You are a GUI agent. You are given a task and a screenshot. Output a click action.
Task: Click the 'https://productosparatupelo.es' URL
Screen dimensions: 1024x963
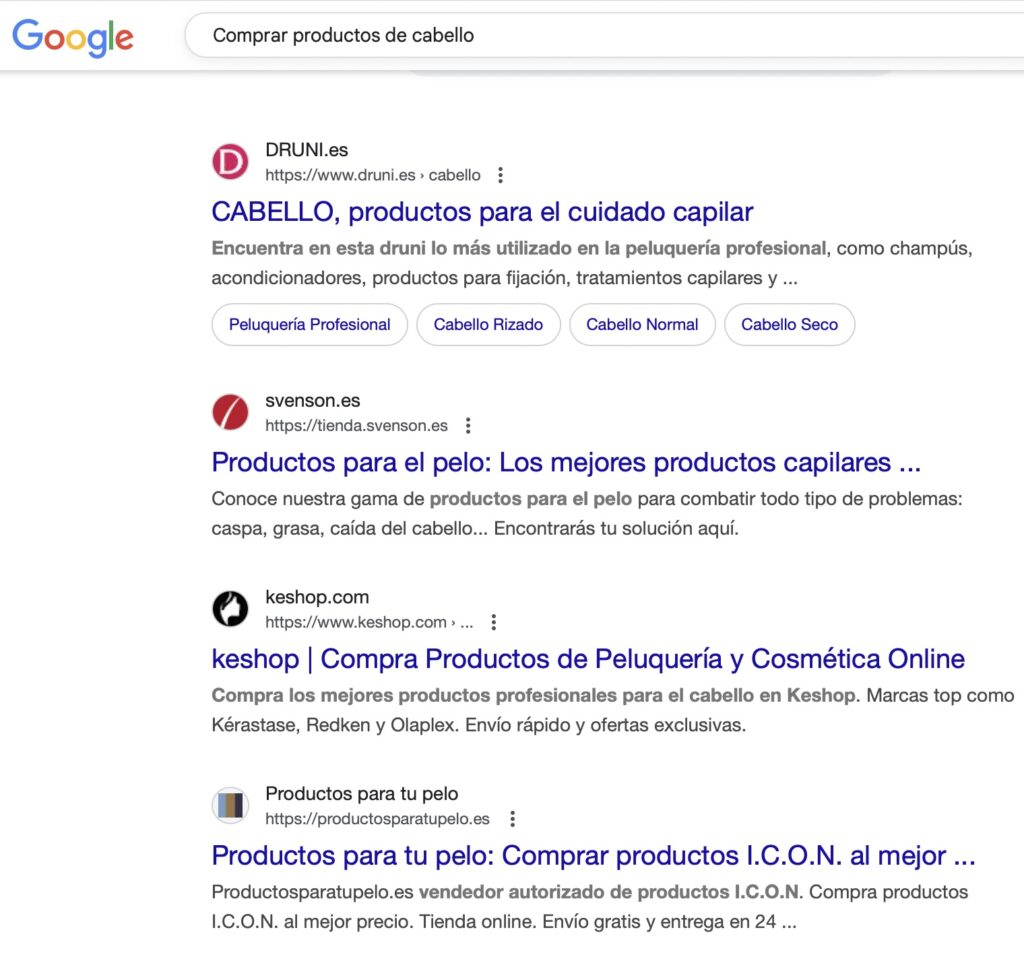[x=377, y=819]
